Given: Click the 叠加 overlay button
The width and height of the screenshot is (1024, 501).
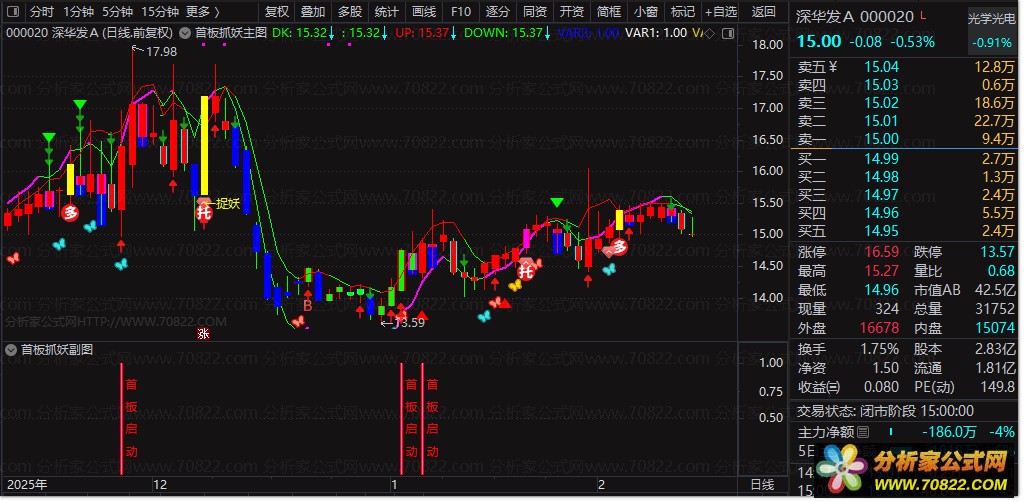Looking at the screenshot, I should (x=313, y=11).
